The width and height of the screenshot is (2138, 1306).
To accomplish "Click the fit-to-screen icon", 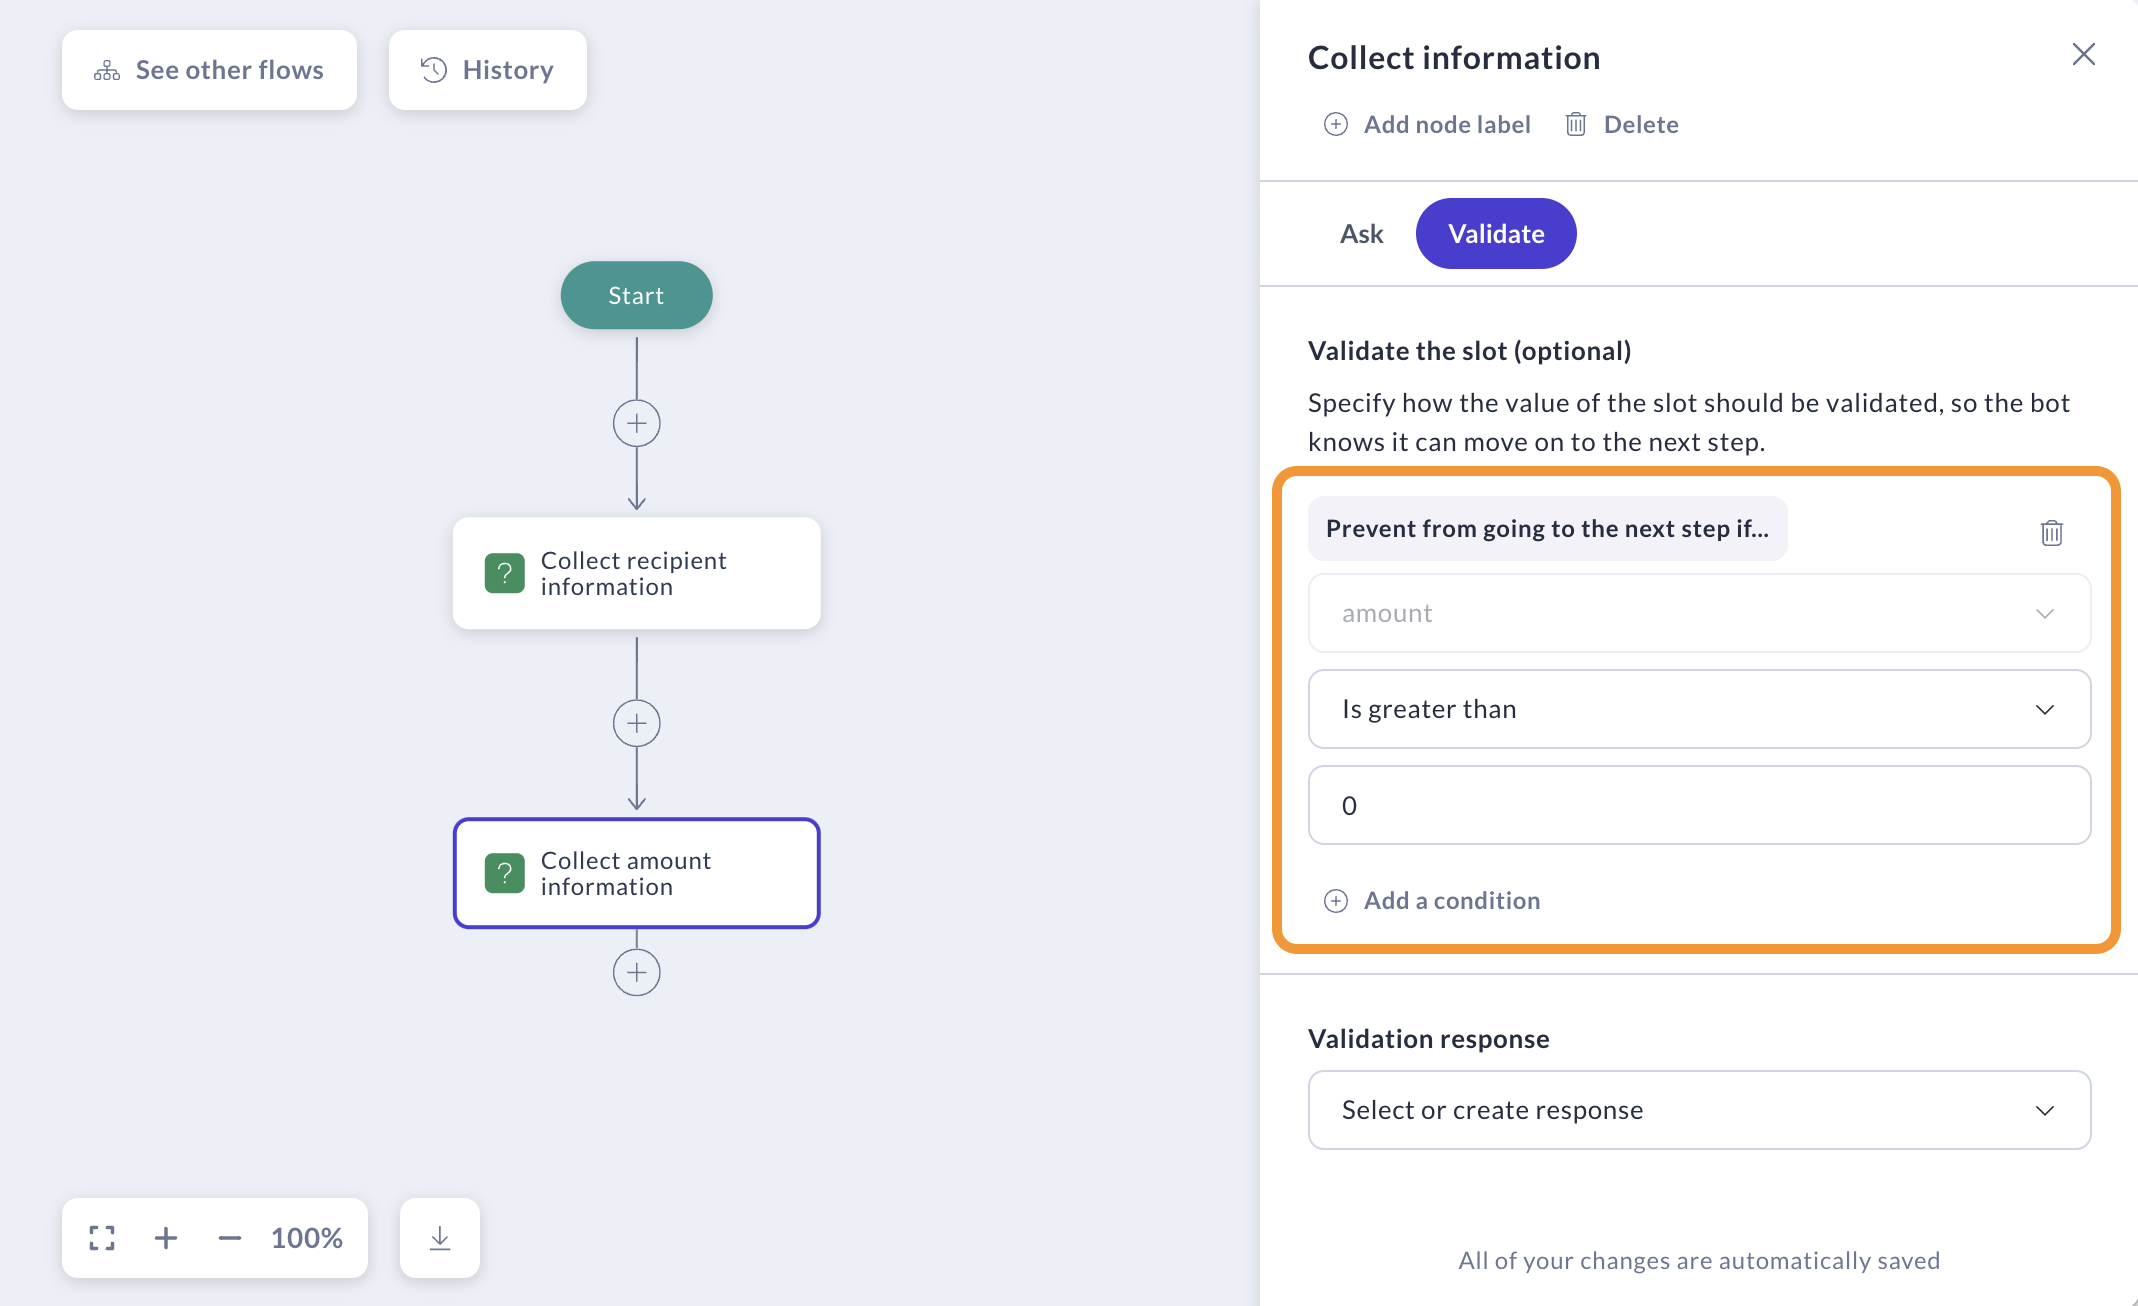I will tap(102, 1238).
